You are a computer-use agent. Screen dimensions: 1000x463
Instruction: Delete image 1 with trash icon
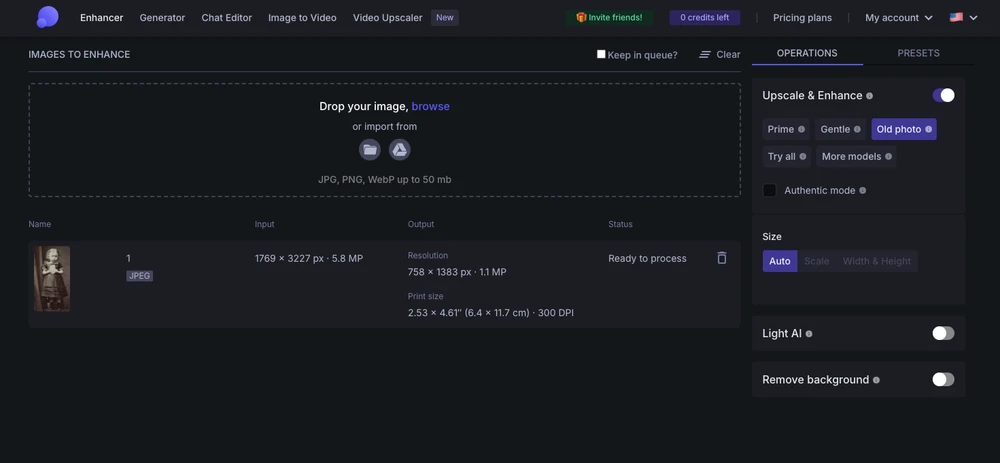(x=721, y=258)
